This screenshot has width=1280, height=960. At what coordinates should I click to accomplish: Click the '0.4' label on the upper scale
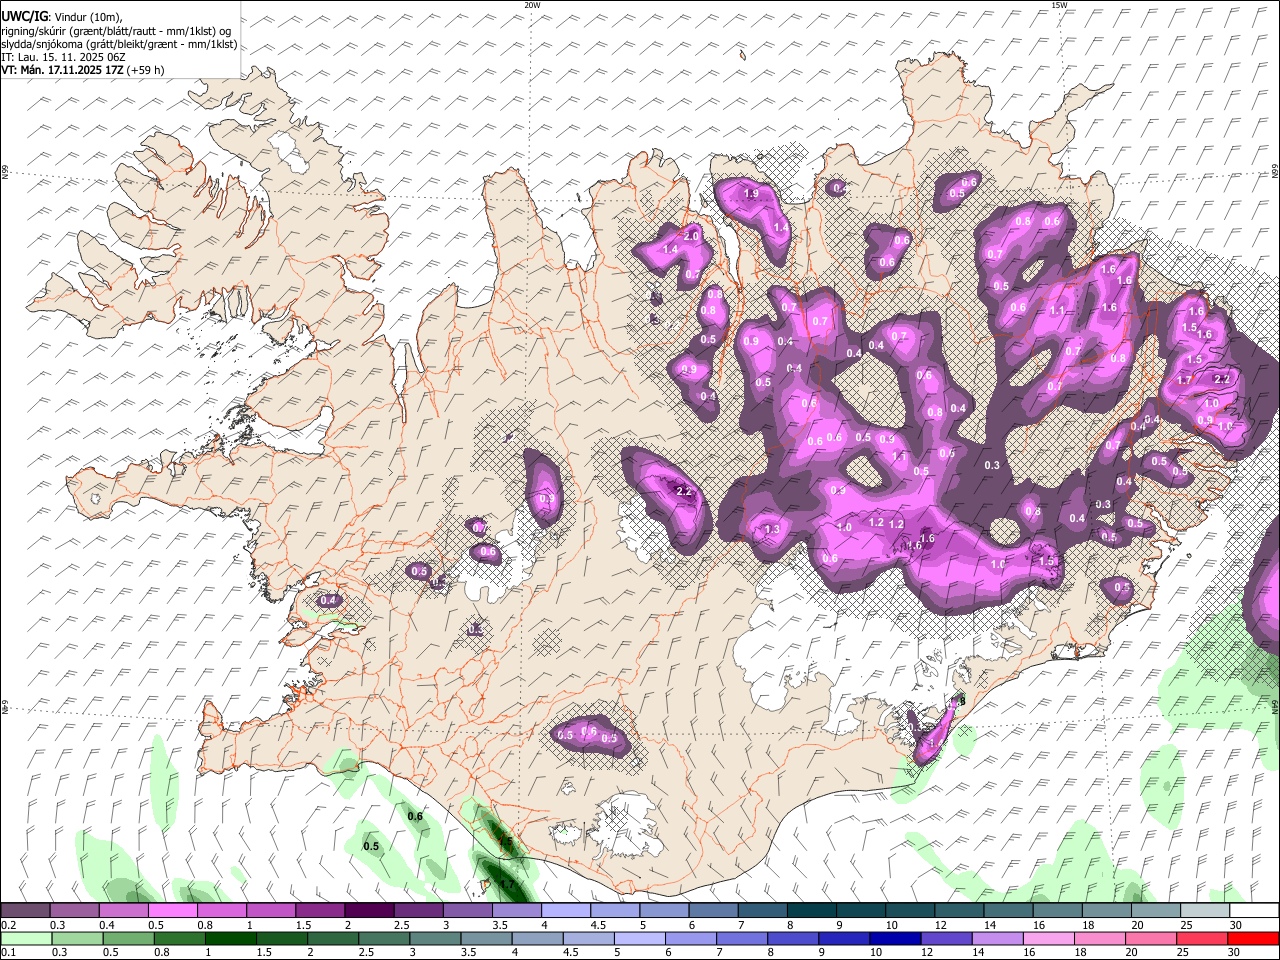(x=108, y=925)
